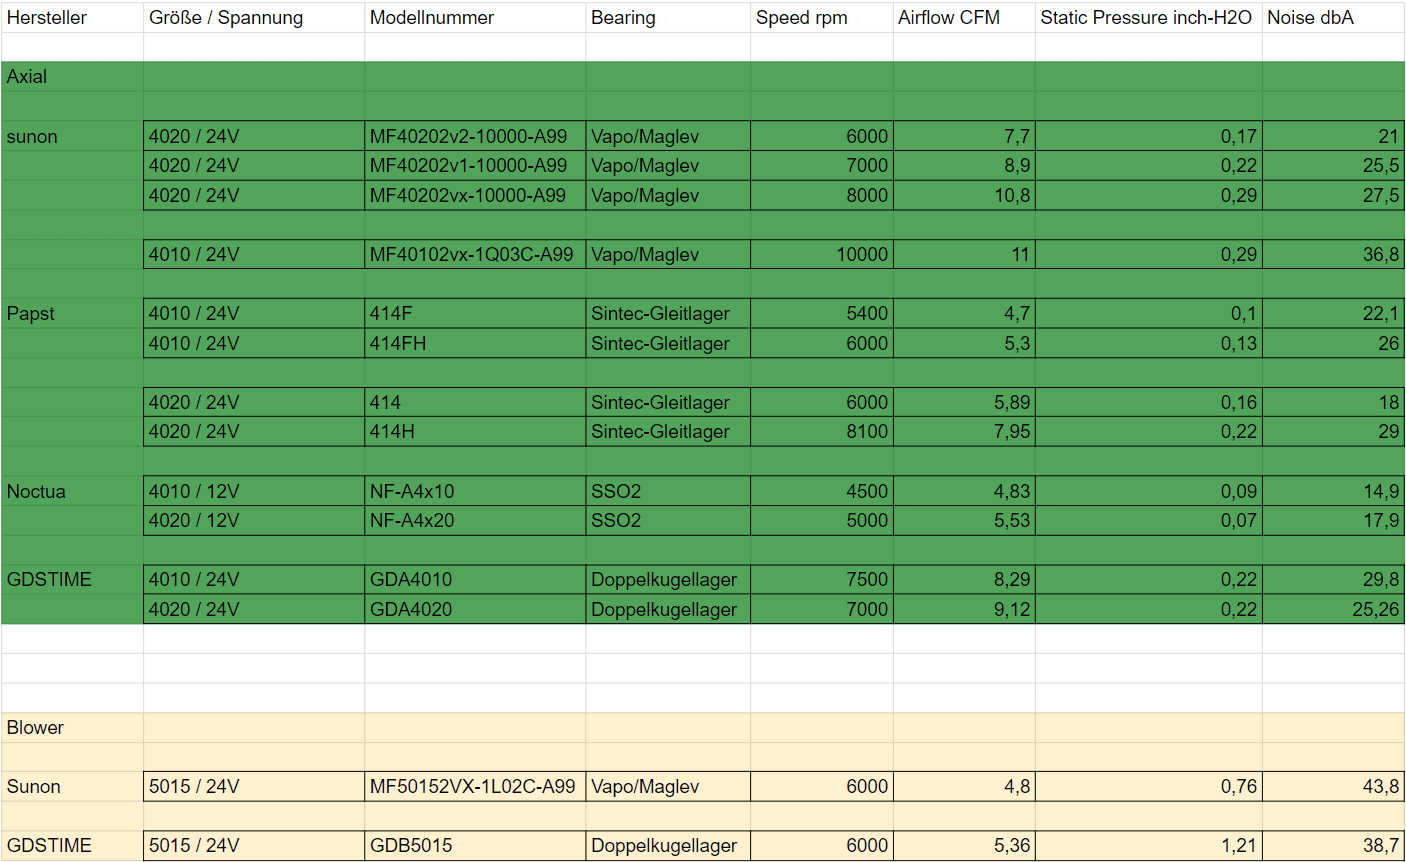This screenshot has width=1406, height=862.
Task: Select Doppelkugellager bearing cell for GDB5015
Action: (x=668, y=846)
